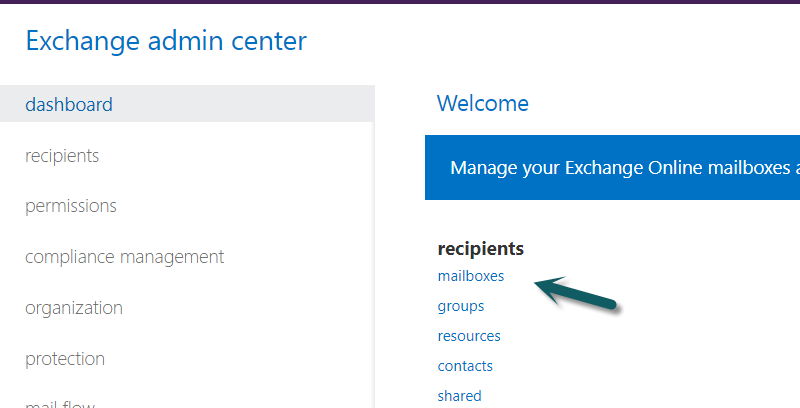
Task: Open the contacts link
Action: pyautogui.click(x=465, y=366)
